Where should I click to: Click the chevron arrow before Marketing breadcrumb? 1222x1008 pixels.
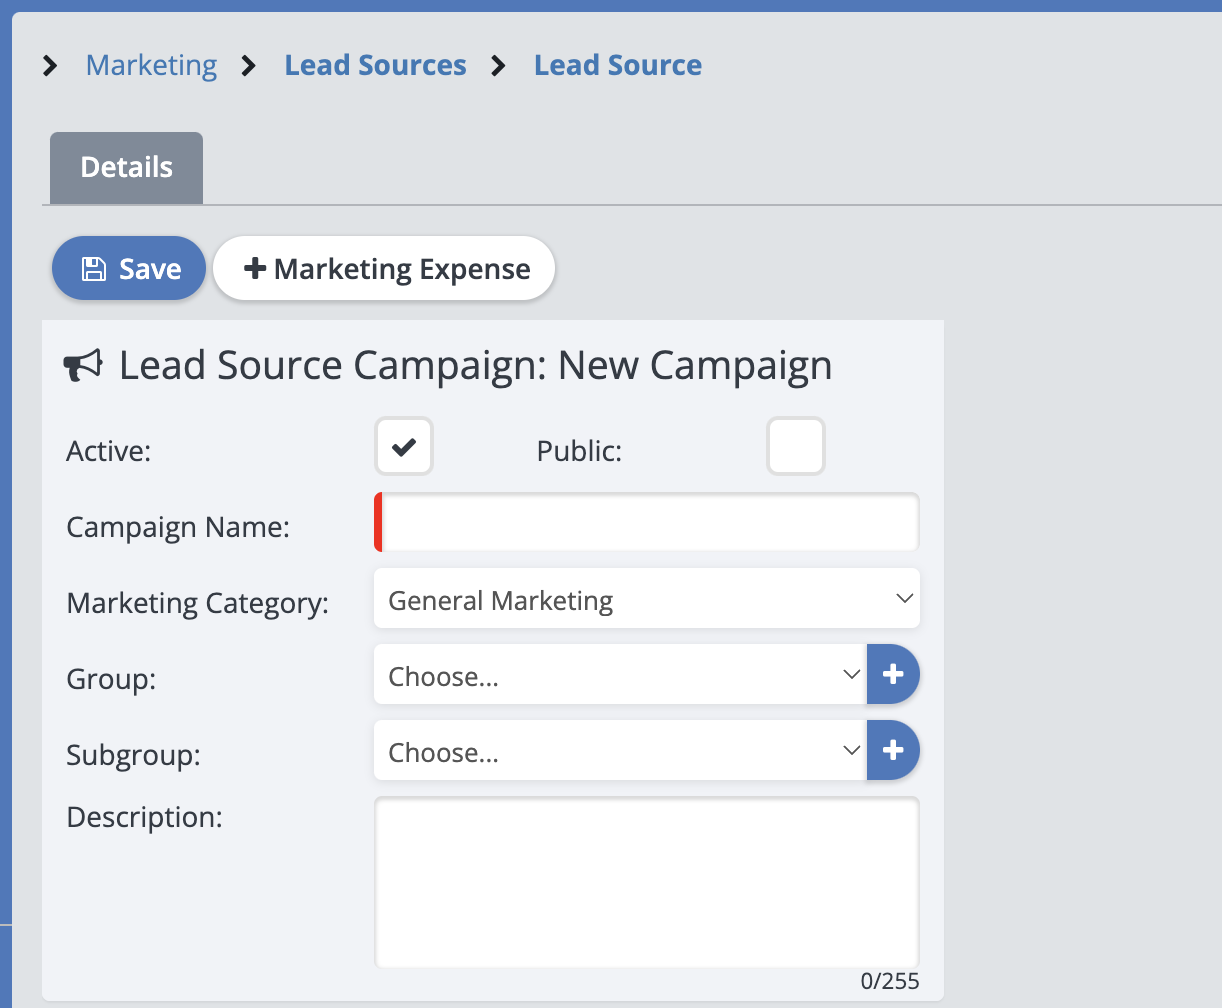51,66
